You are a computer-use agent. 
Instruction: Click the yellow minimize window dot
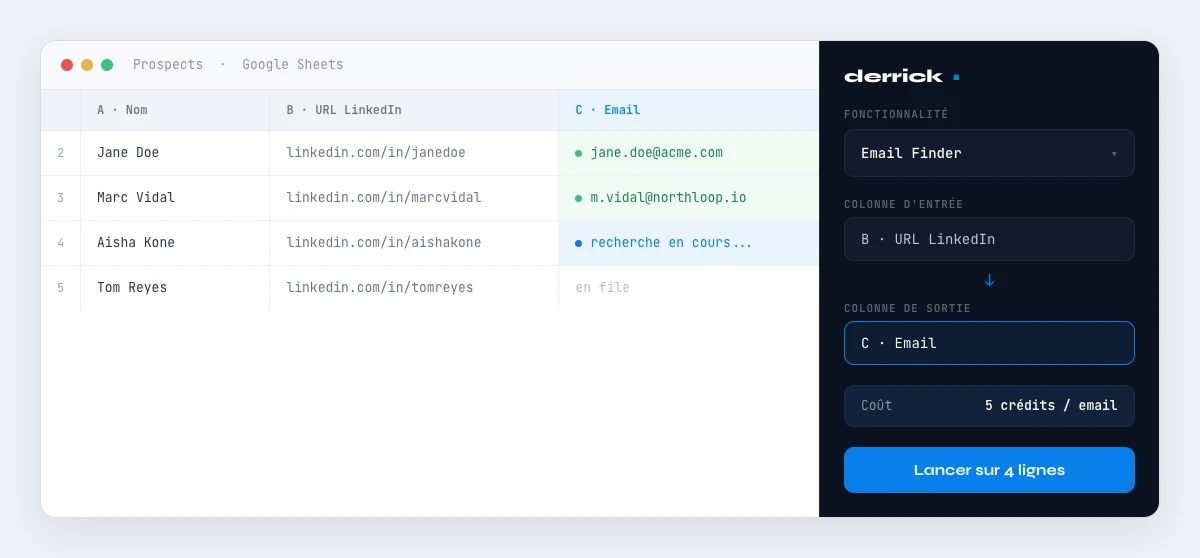(87, 65)
